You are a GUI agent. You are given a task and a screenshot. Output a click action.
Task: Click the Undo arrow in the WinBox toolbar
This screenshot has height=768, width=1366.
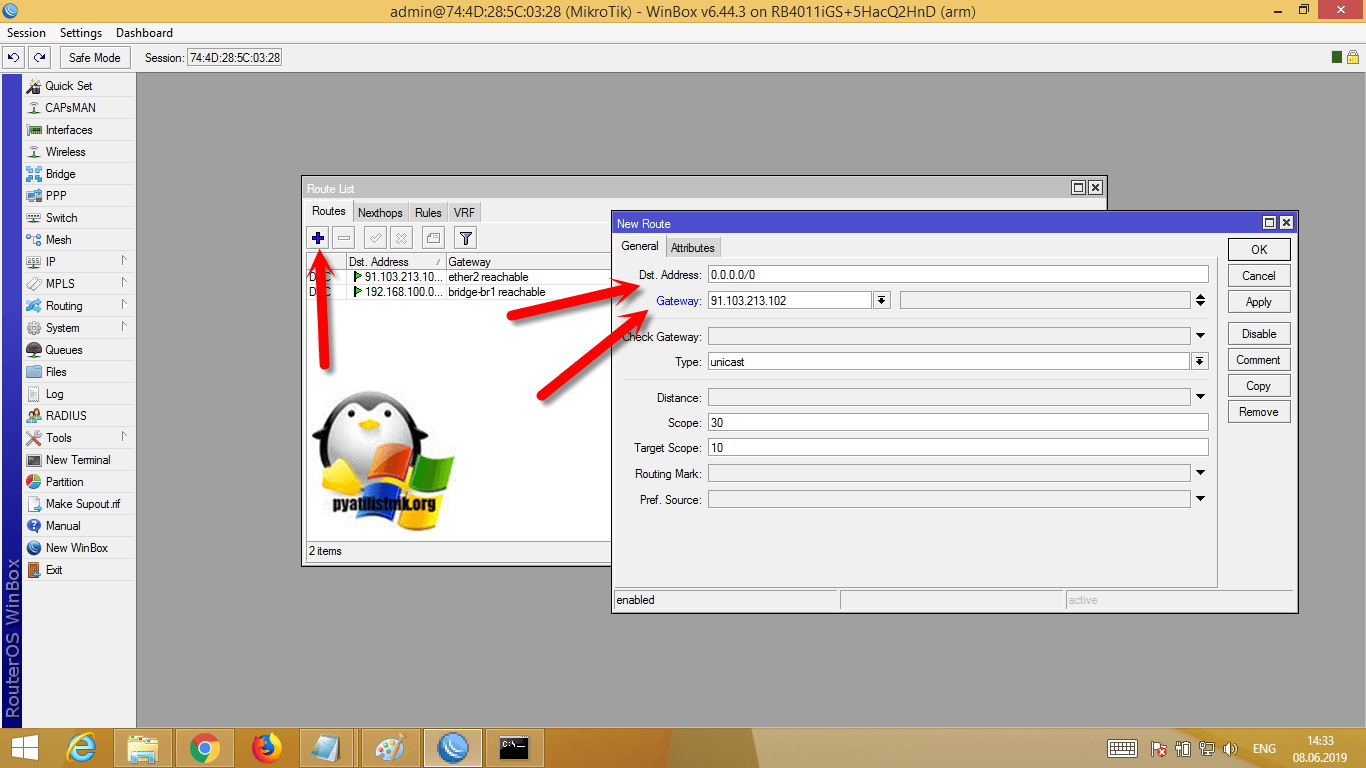pos(14,58)
